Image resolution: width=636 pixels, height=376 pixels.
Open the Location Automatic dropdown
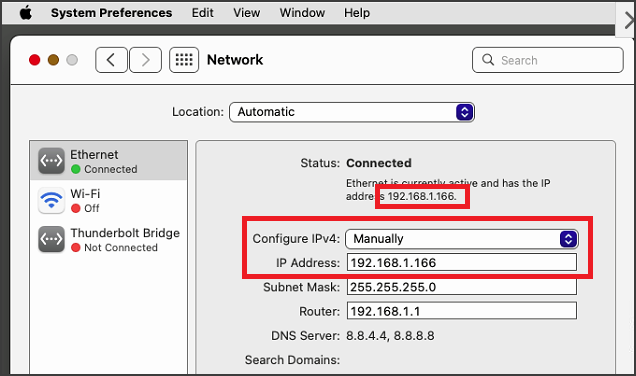coord(352,112)
